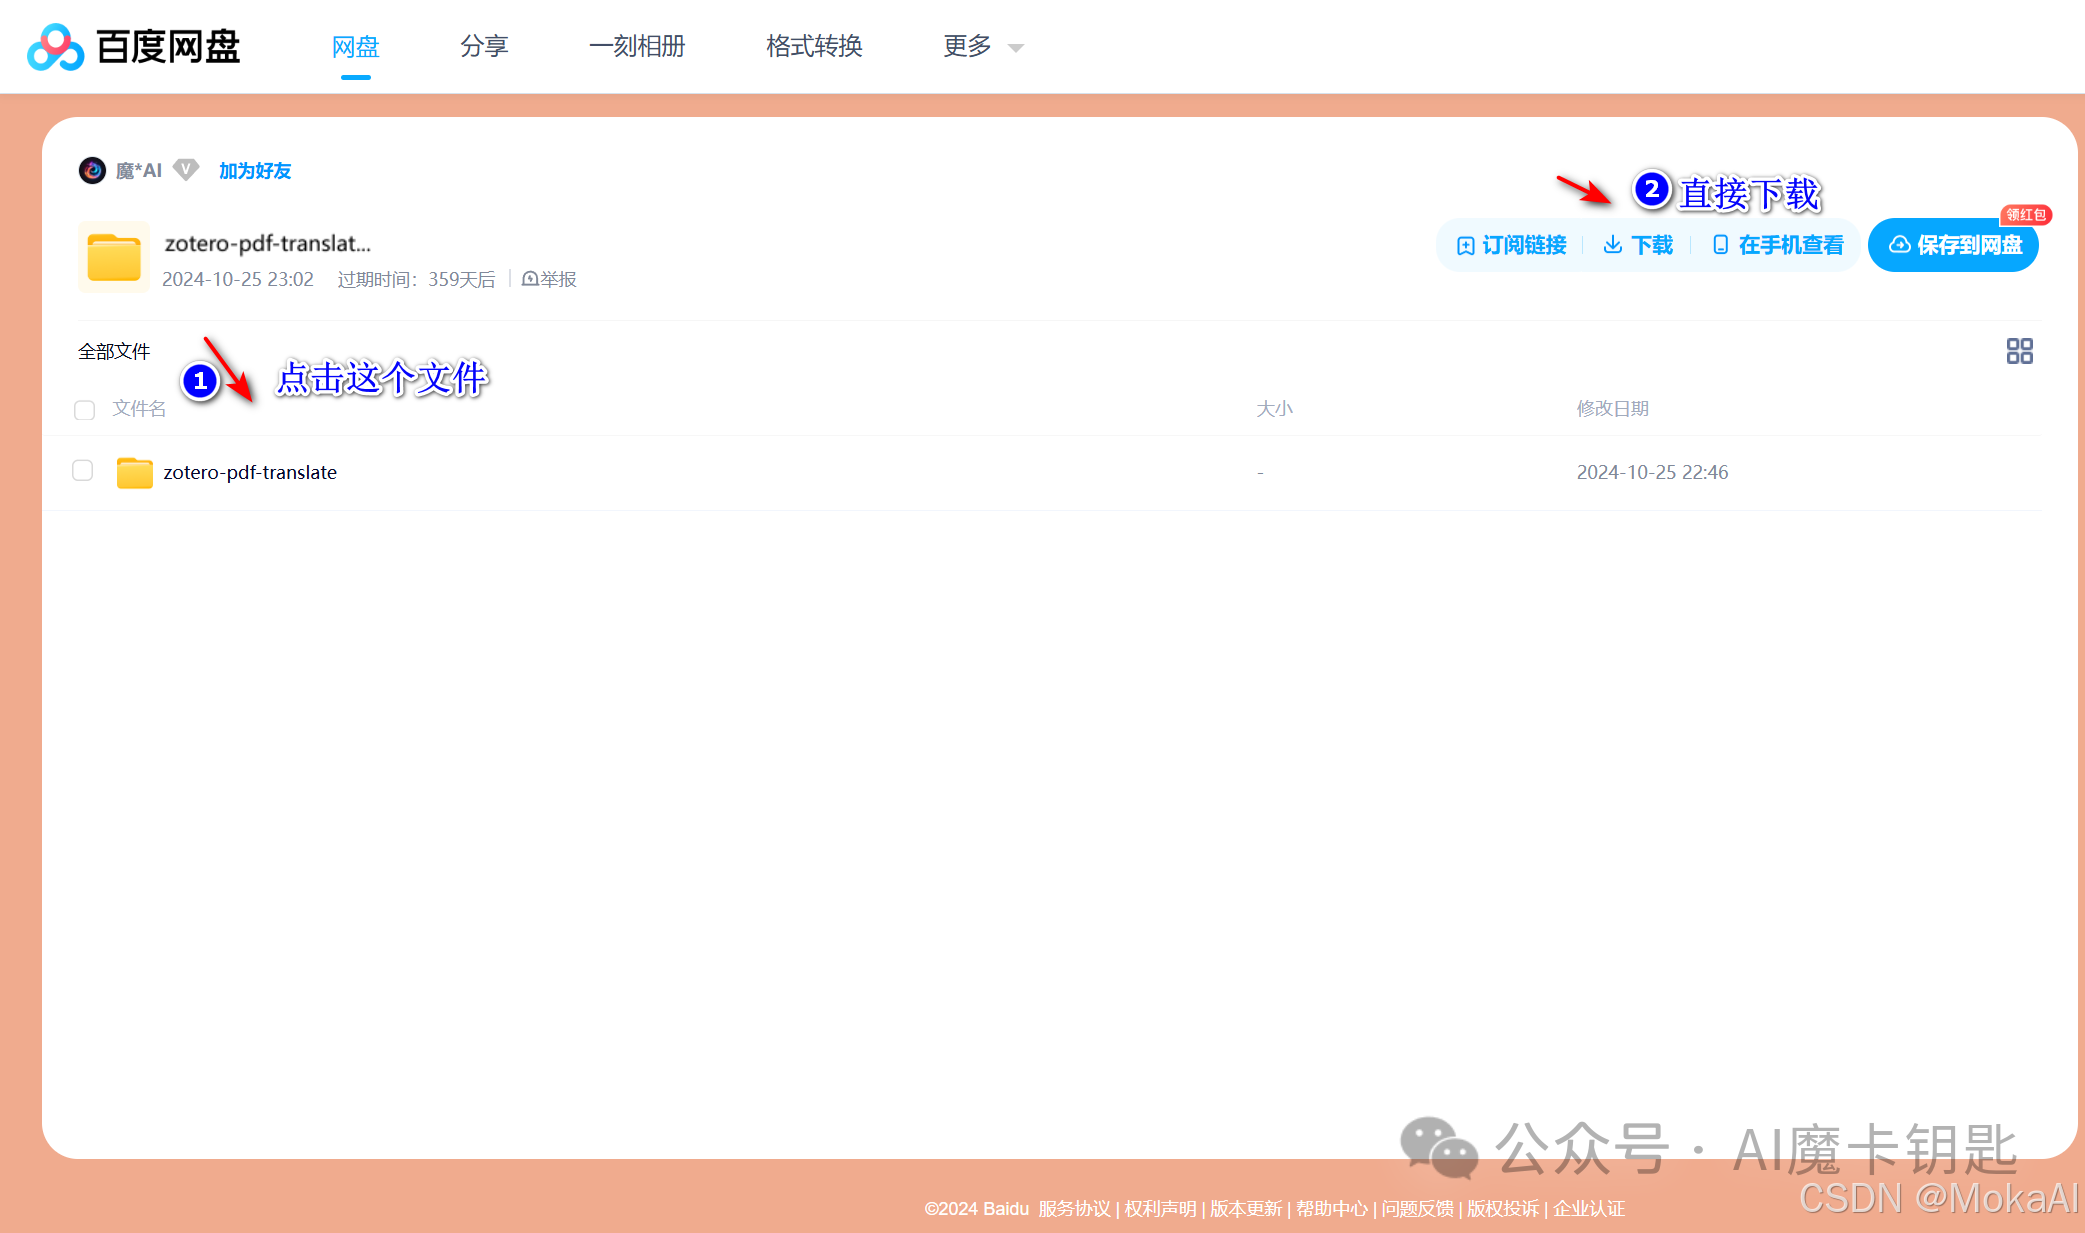This screenshot has width=2085, height=1233.
Task: Download the shared folder via 下载
Action: [x=1638, y=245]
